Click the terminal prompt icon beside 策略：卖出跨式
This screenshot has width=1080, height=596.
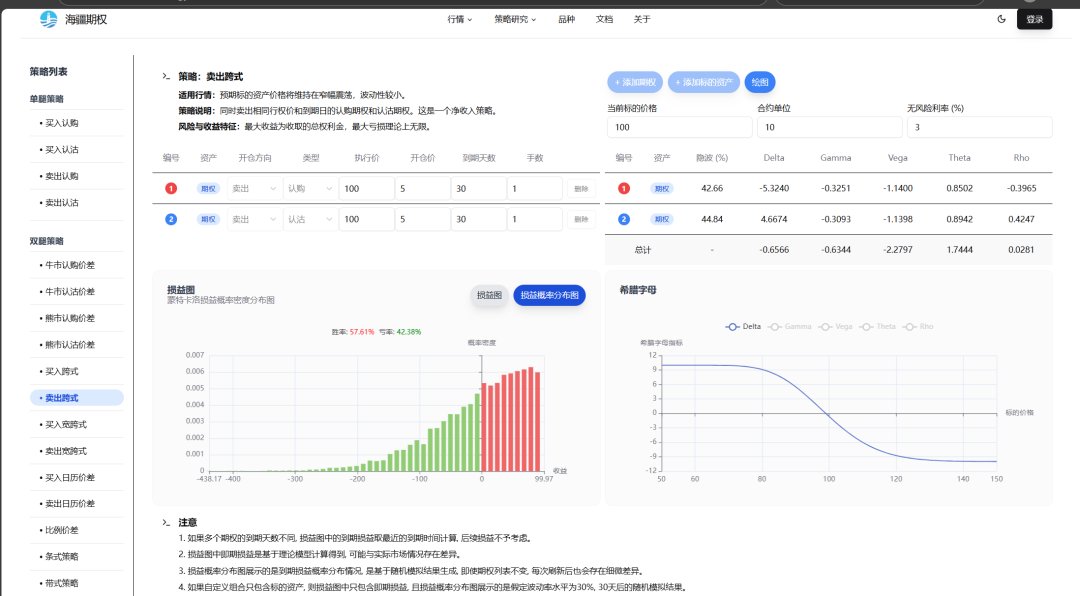click(x=166, y=76)
